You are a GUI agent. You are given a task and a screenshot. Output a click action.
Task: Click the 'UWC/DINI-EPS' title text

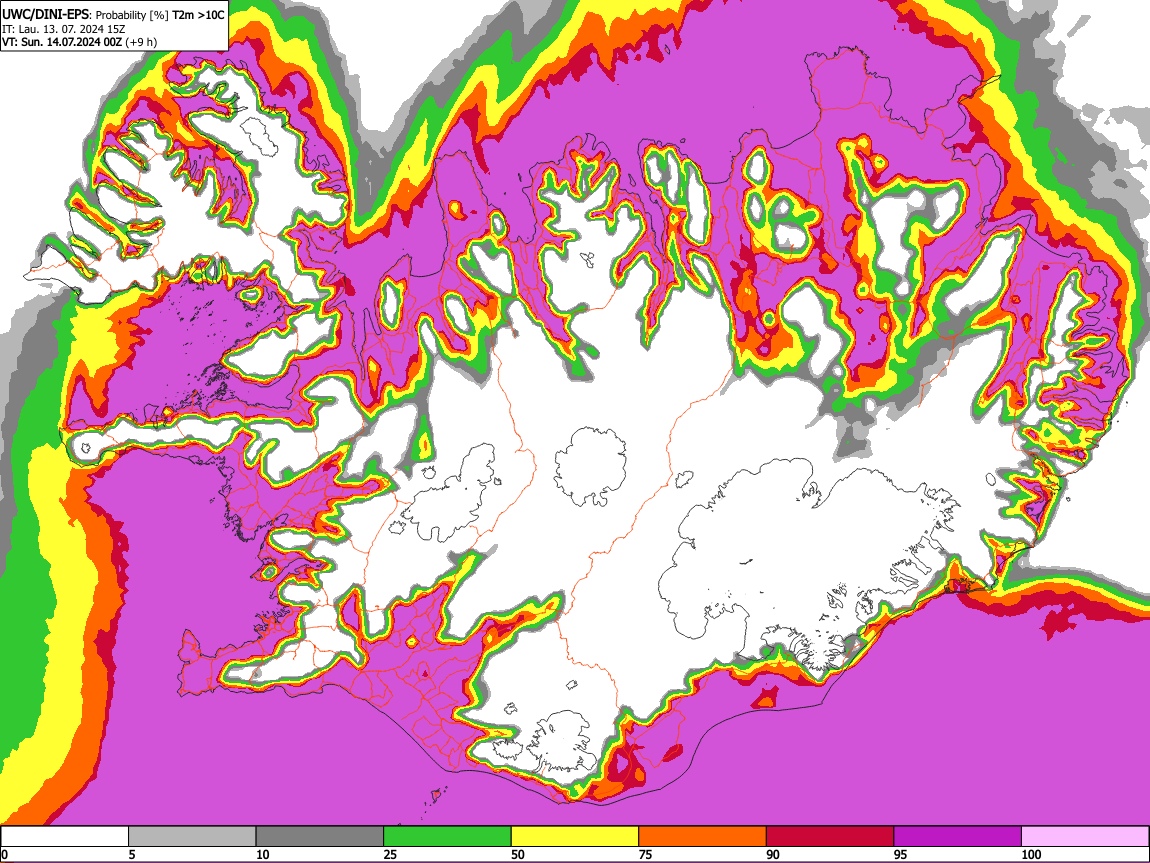[x=45, y=15]
